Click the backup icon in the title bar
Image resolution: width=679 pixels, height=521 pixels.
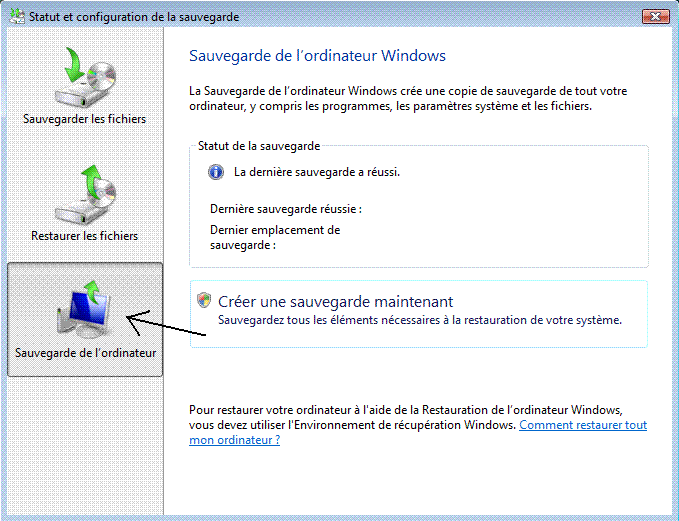coord(17,16)
